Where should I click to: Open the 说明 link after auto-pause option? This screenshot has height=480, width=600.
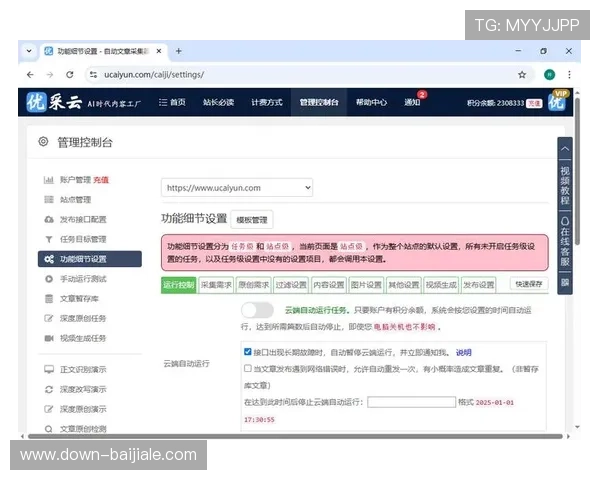tap(463, 353)
